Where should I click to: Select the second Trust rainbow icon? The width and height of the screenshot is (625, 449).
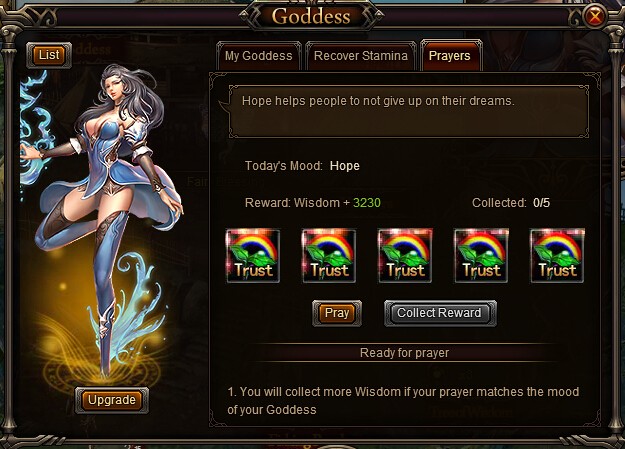point(329,256)
